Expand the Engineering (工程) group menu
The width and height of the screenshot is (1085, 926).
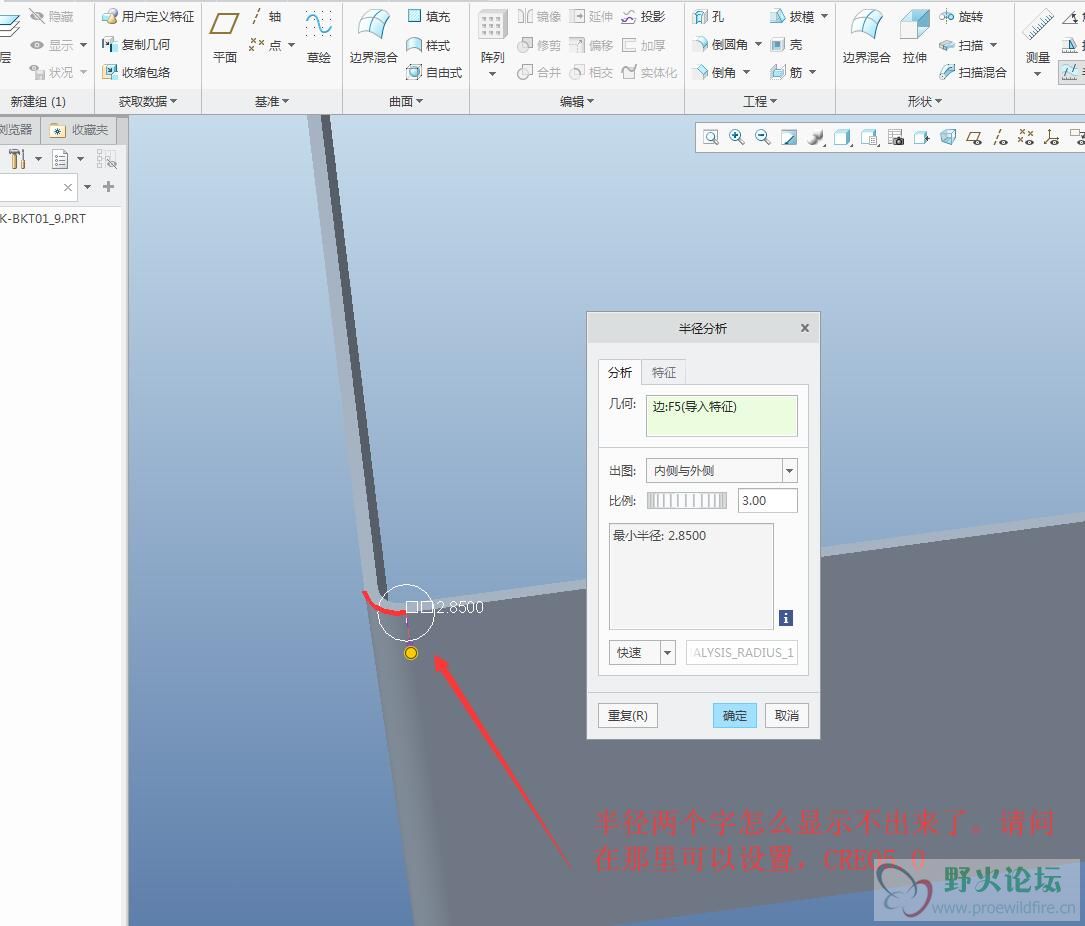pyautogui.click(x=760, y=102)
